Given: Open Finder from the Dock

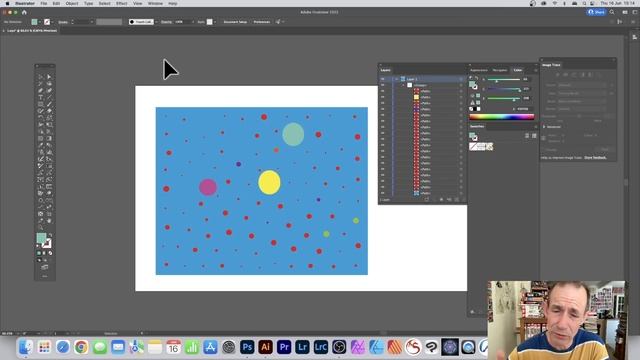Looking at the screenshot, I should 26,347.
